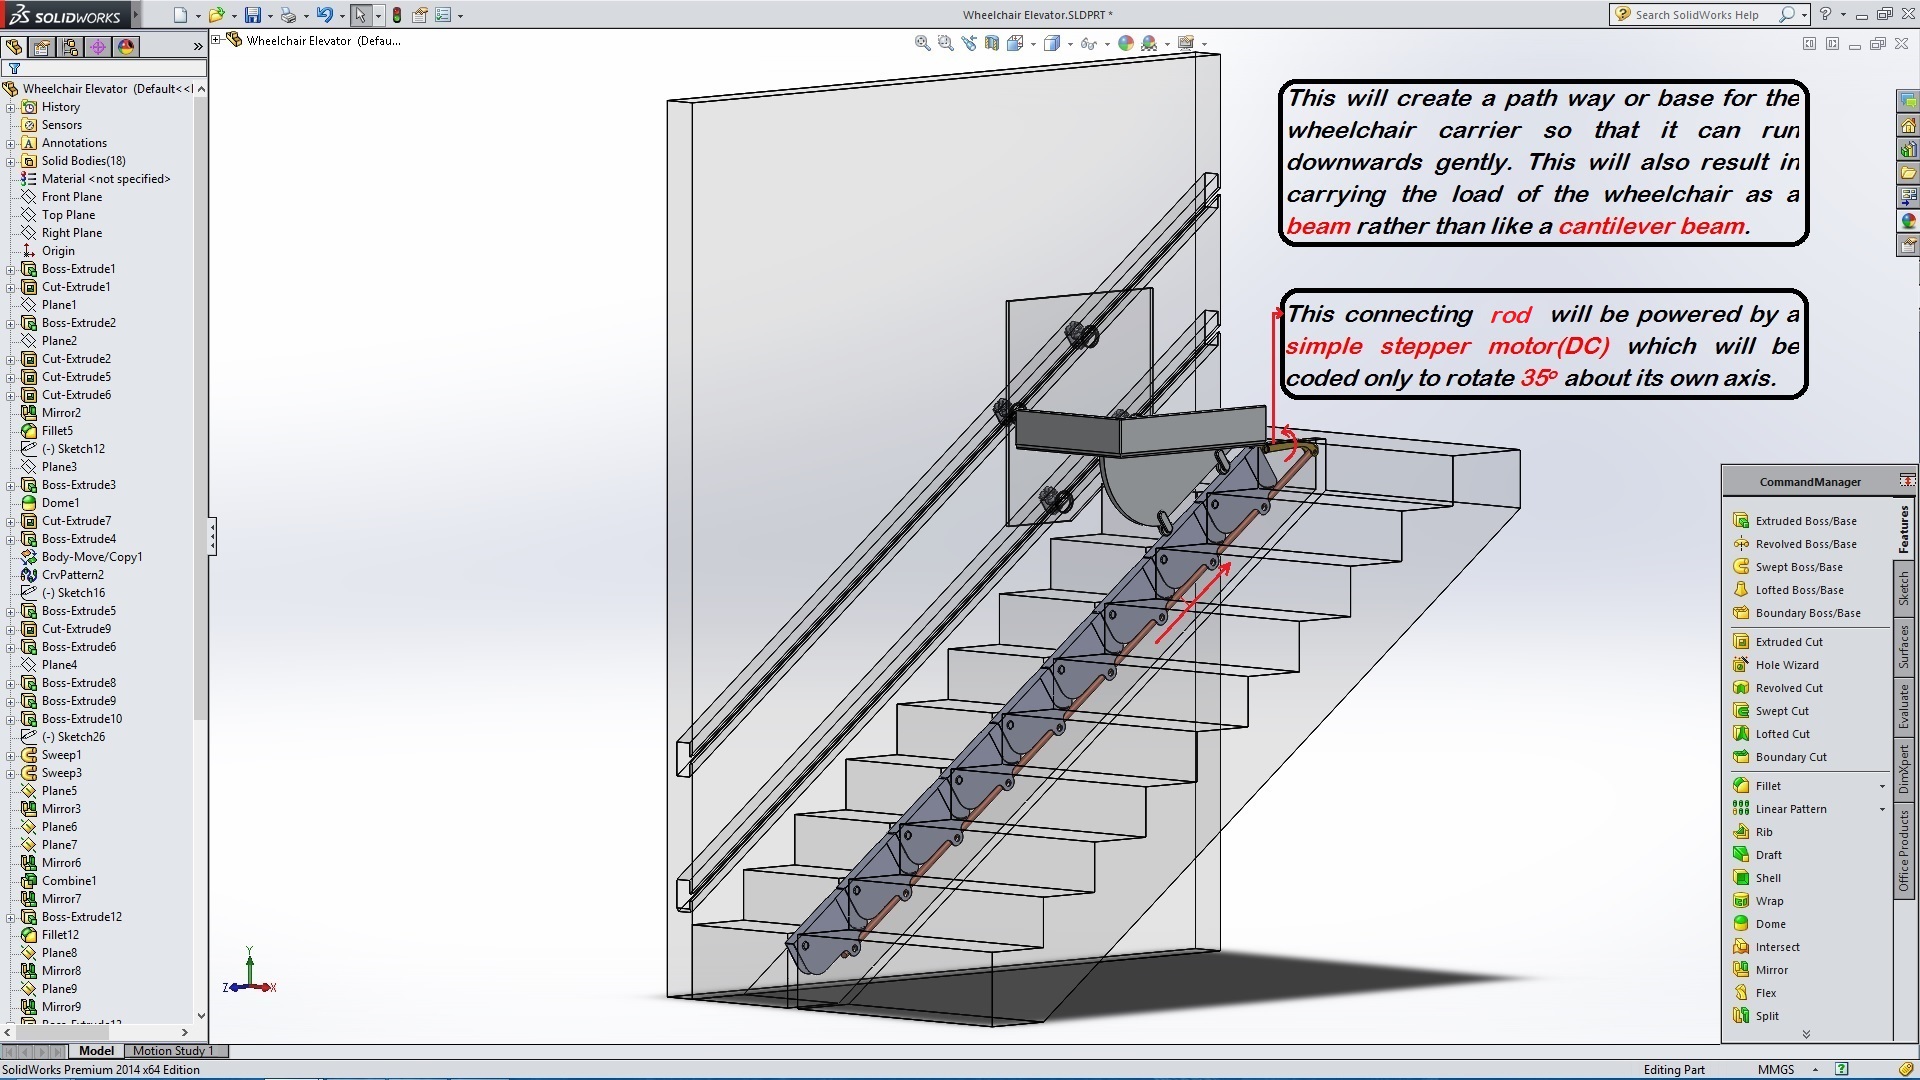The height and width of the screenshot is (1080, 1920).
Task: Click the Zoom to Fit icon
Action: pyautogui.click(x=922, y=43)
